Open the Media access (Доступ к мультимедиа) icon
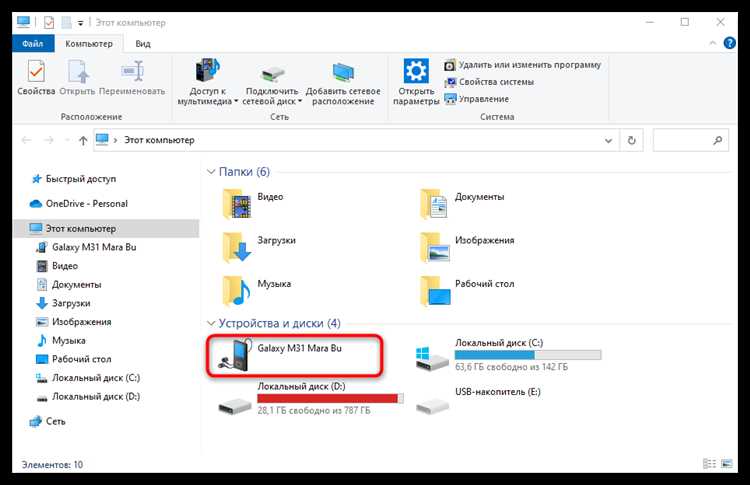This screenshot has width=750, height=485. click(207, 73)
